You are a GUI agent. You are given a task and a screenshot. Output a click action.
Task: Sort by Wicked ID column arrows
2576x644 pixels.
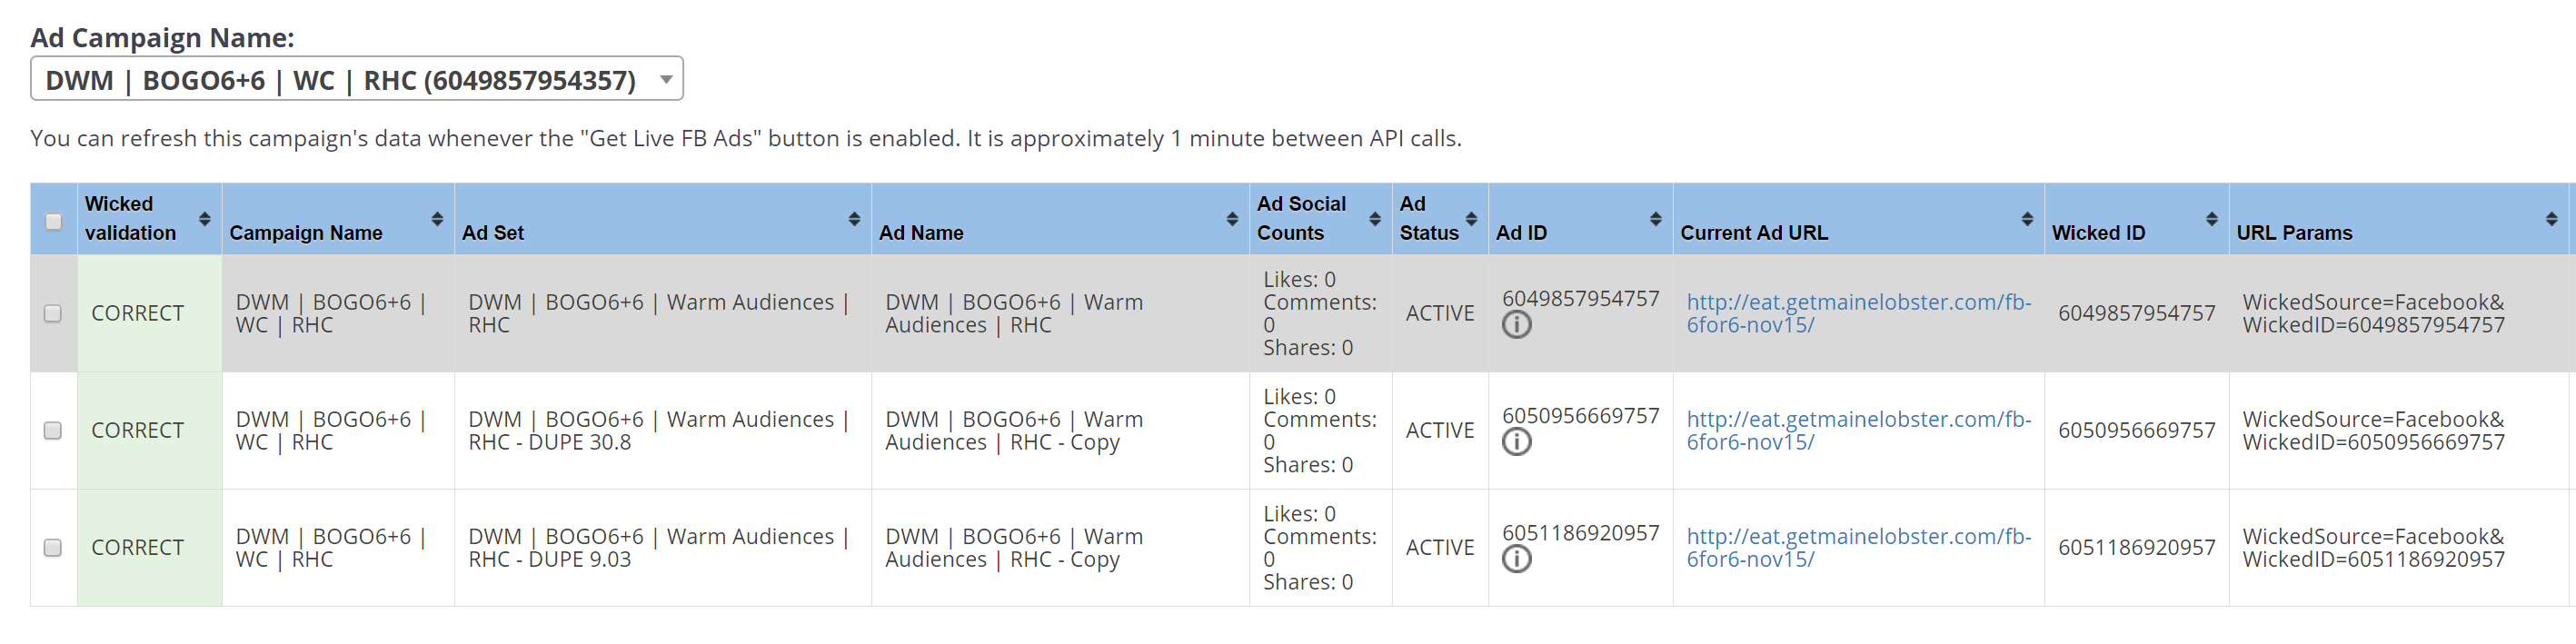(x=2212, y=218)
